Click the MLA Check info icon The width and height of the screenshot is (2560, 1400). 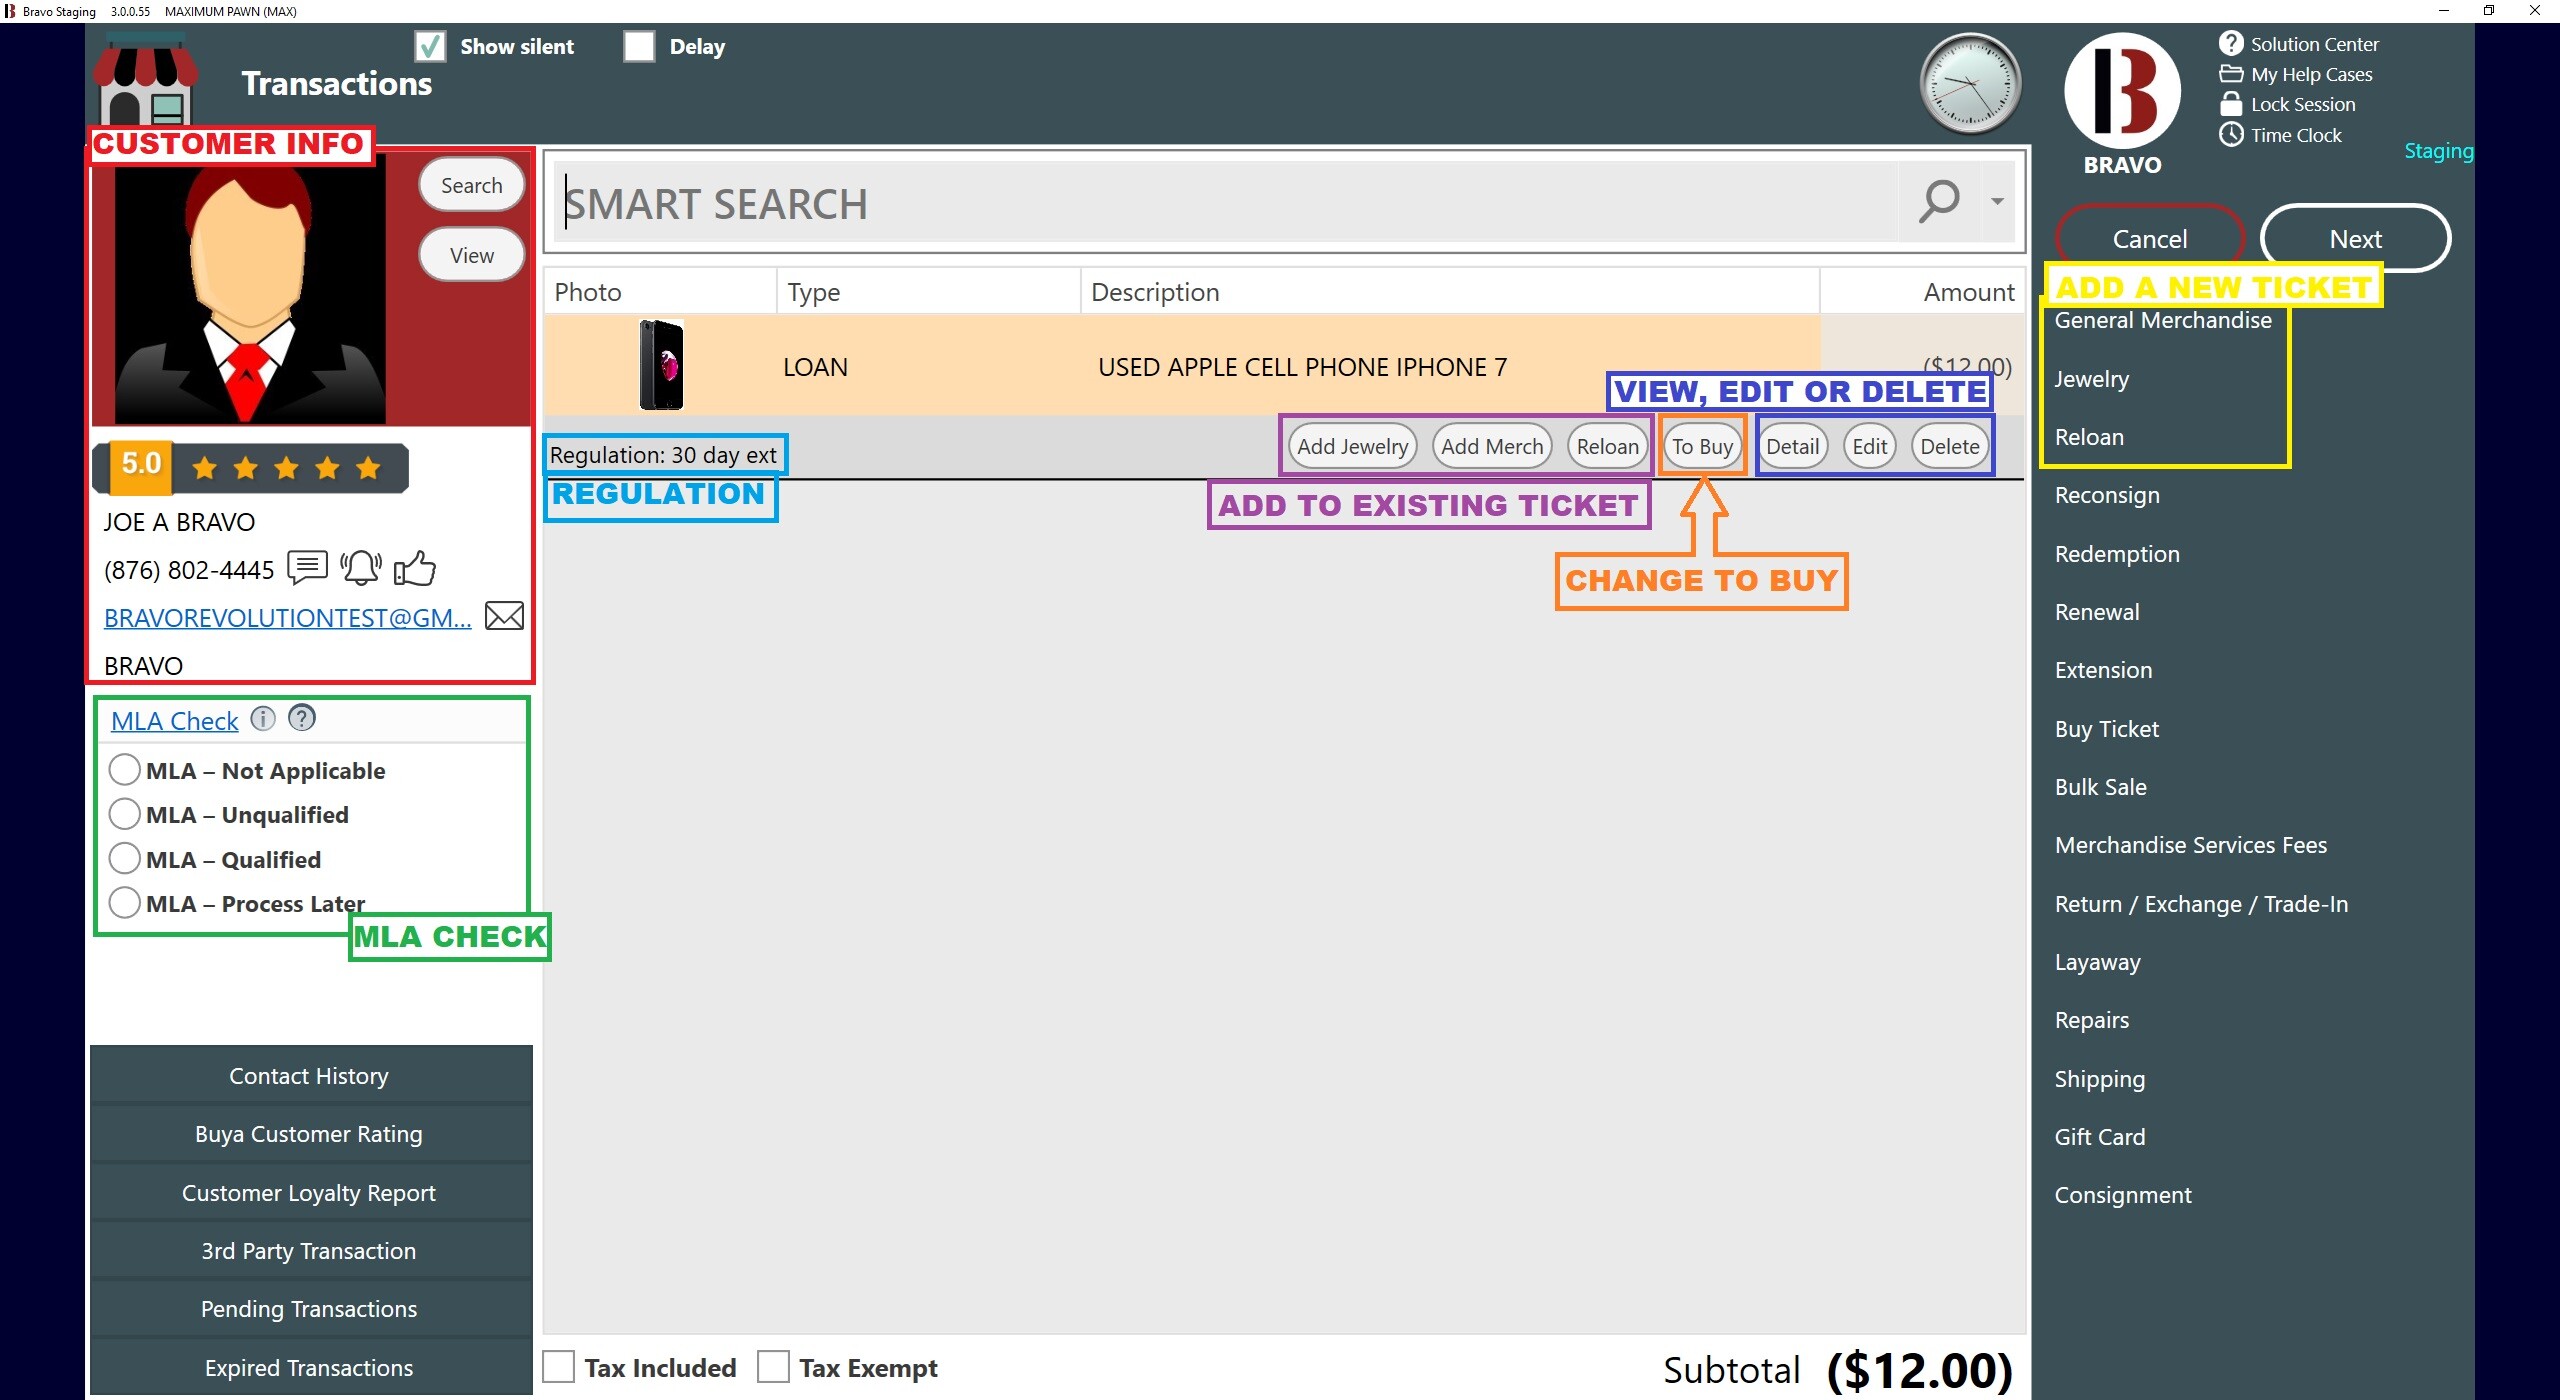(x=262, y=718)
